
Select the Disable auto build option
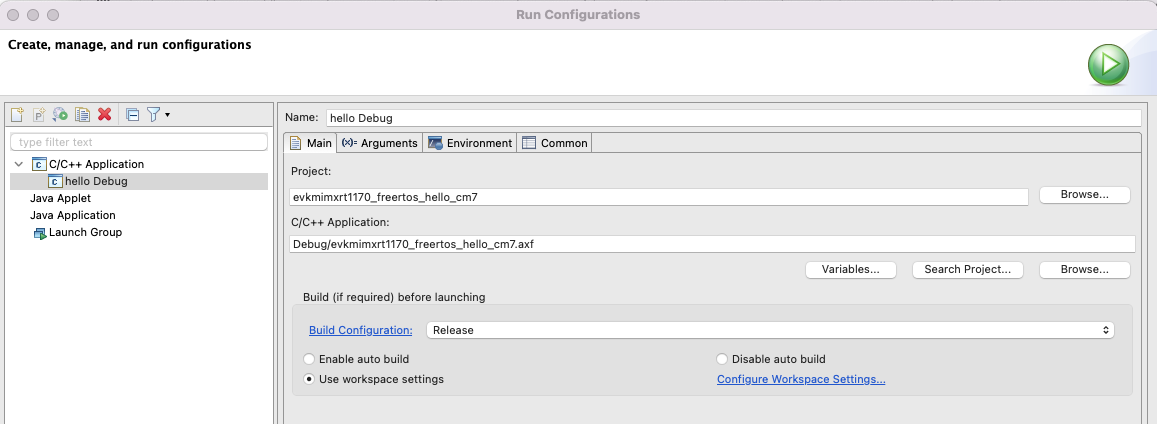tap(722, 359)
